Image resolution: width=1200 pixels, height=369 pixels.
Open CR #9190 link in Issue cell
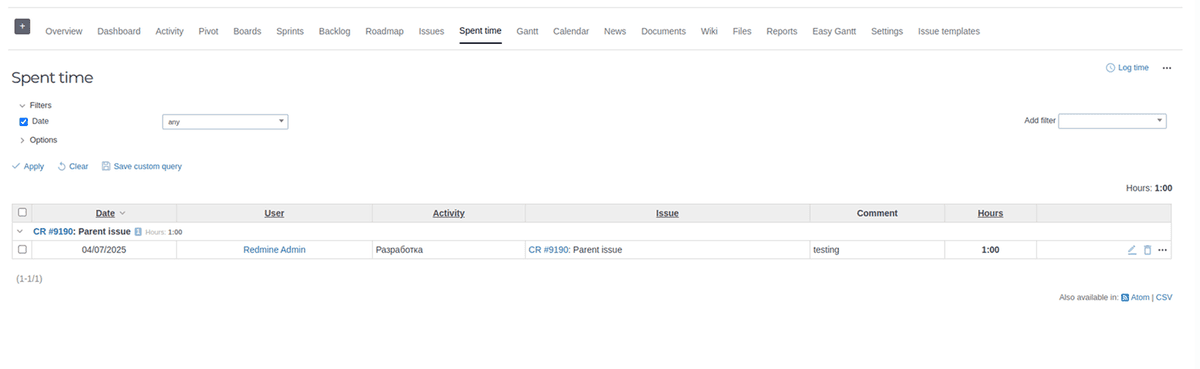548,250
